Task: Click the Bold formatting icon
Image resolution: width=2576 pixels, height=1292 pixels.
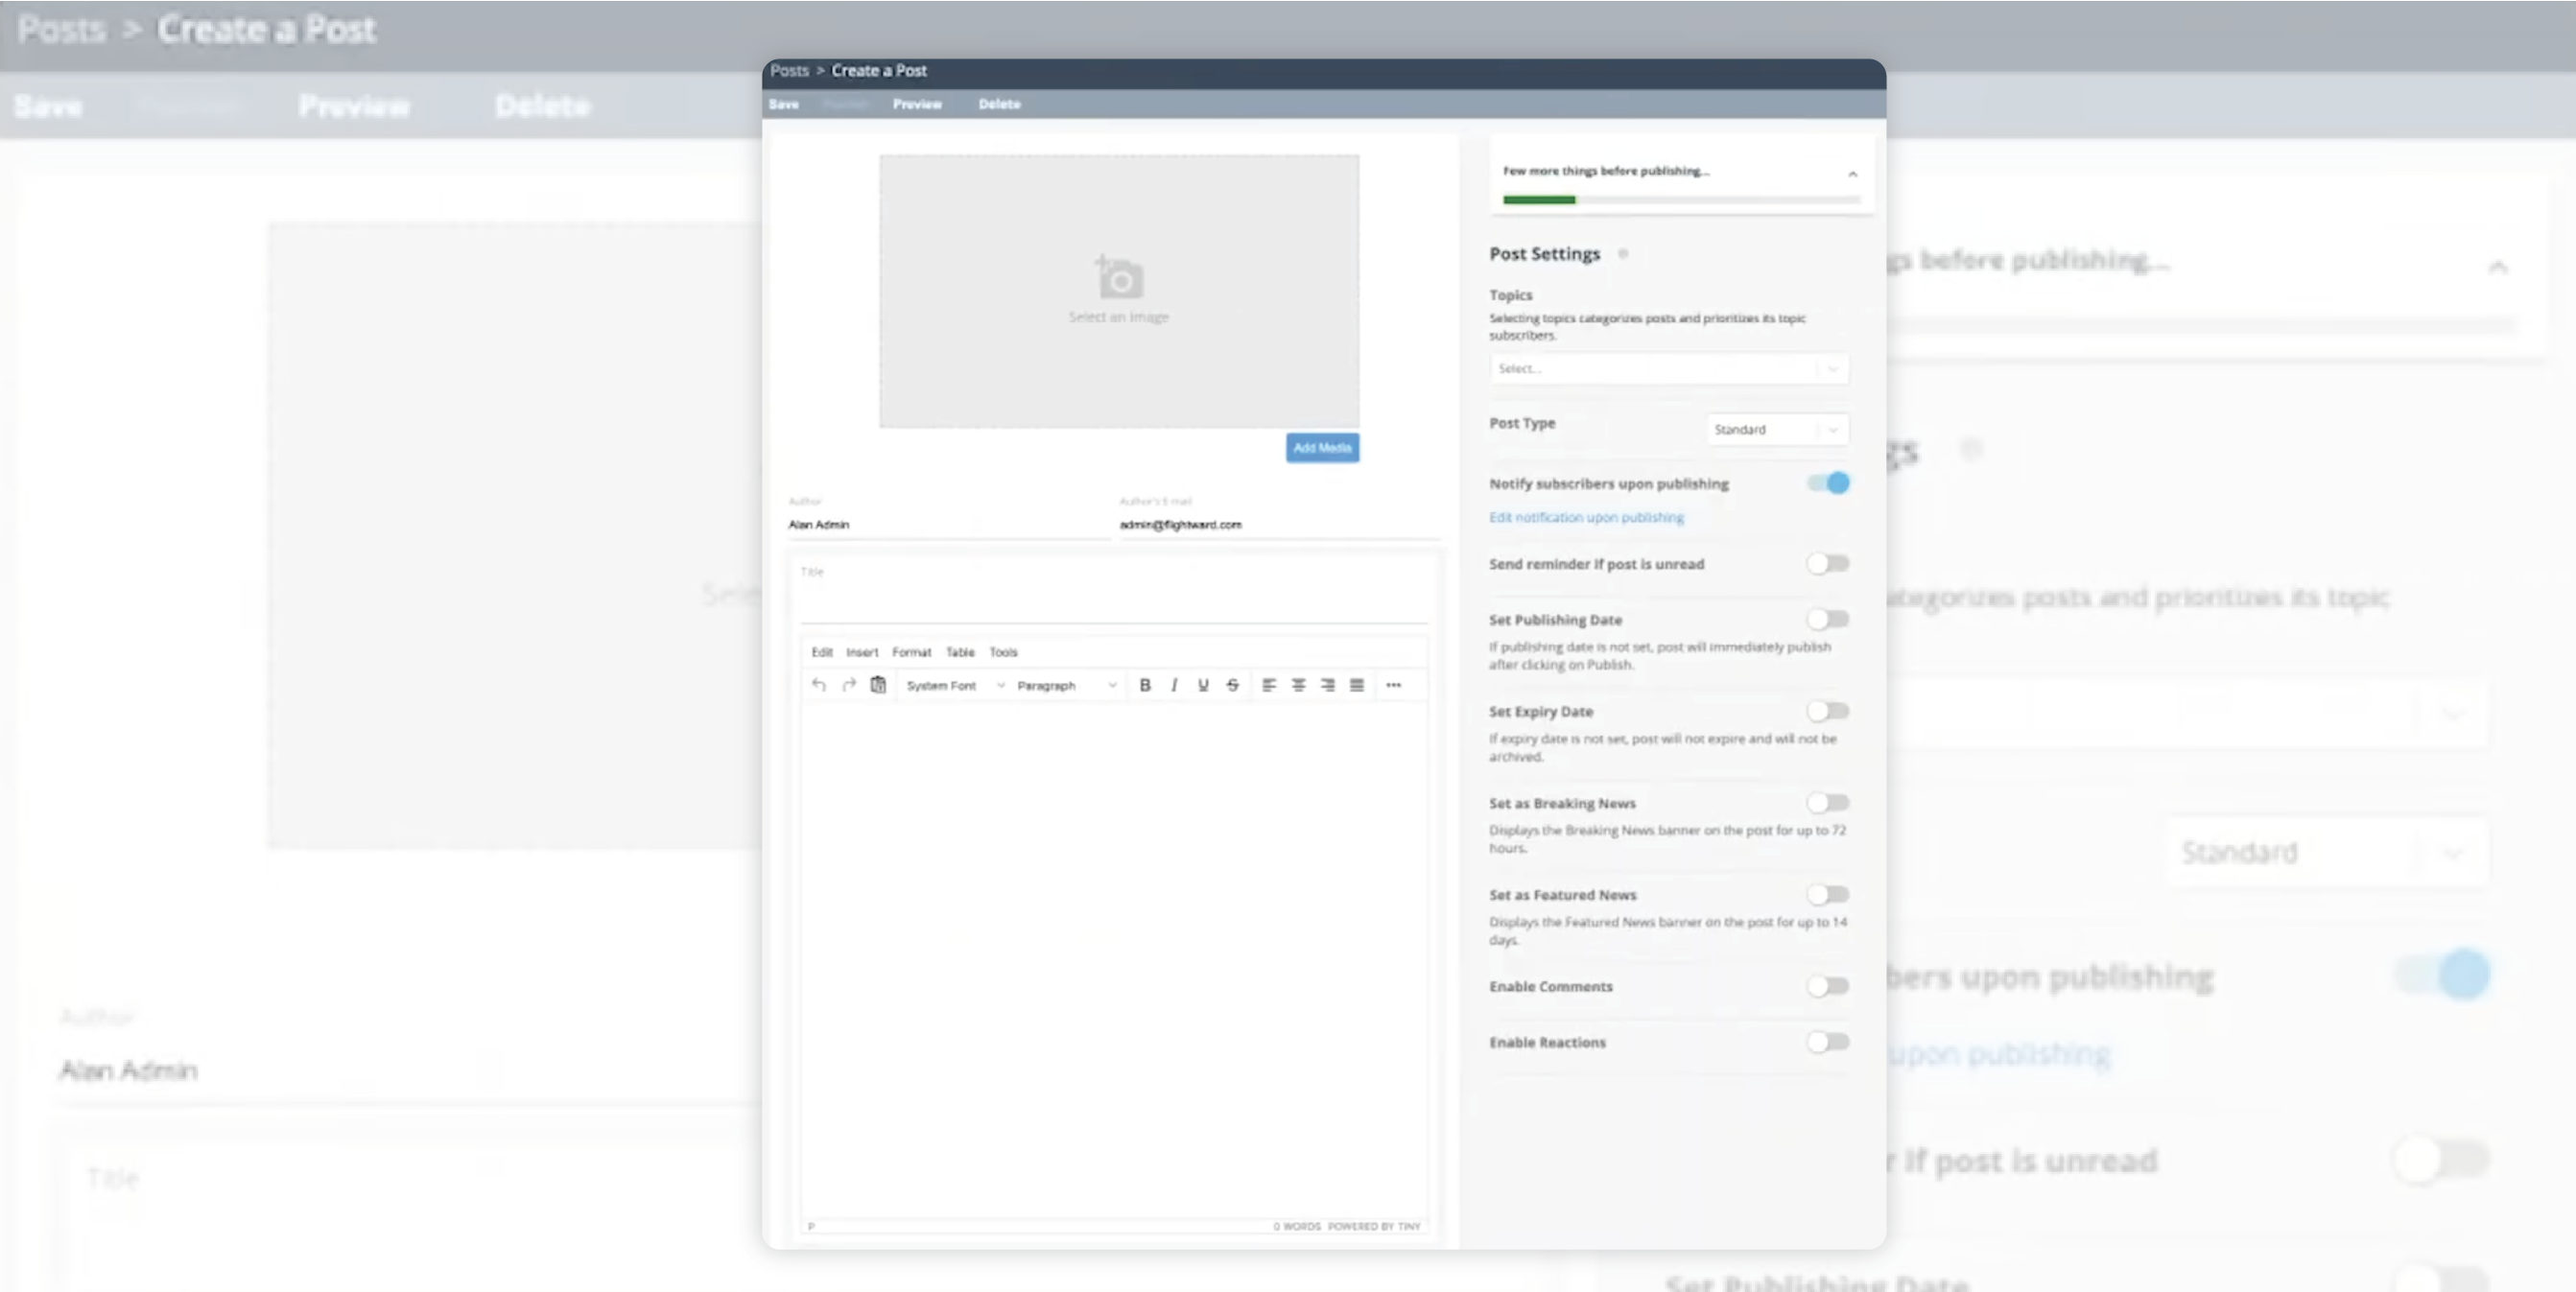Action: [1145, 685]
